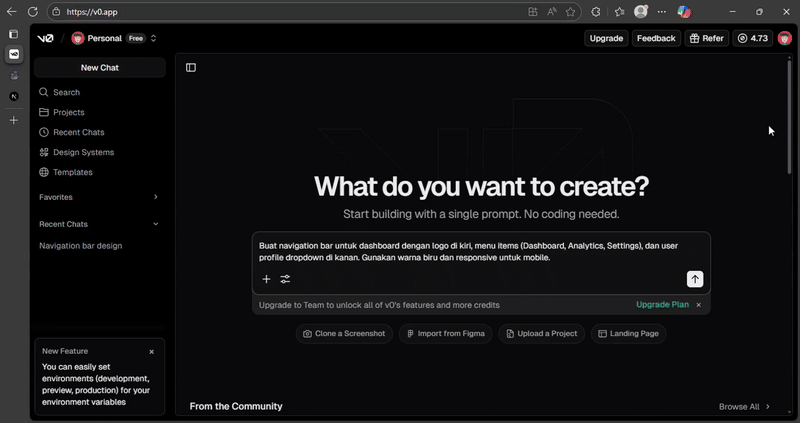Open browser extensions puzzle icon
Screen dimensions: 800x423
pyautogui.click(x=595, y=12)
